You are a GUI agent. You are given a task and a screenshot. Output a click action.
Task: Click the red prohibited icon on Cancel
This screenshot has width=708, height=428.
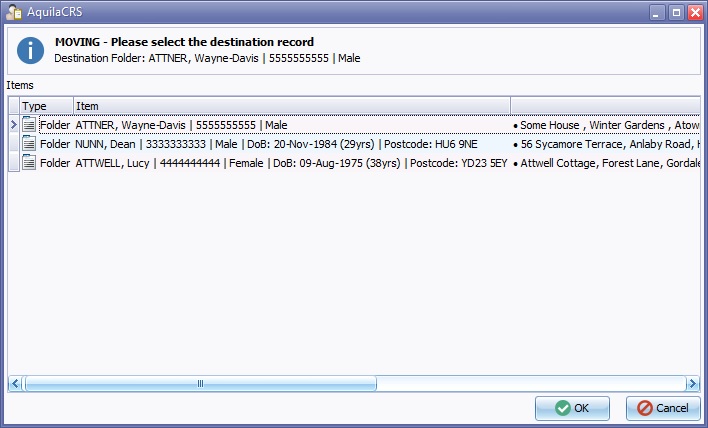point(644,408)
